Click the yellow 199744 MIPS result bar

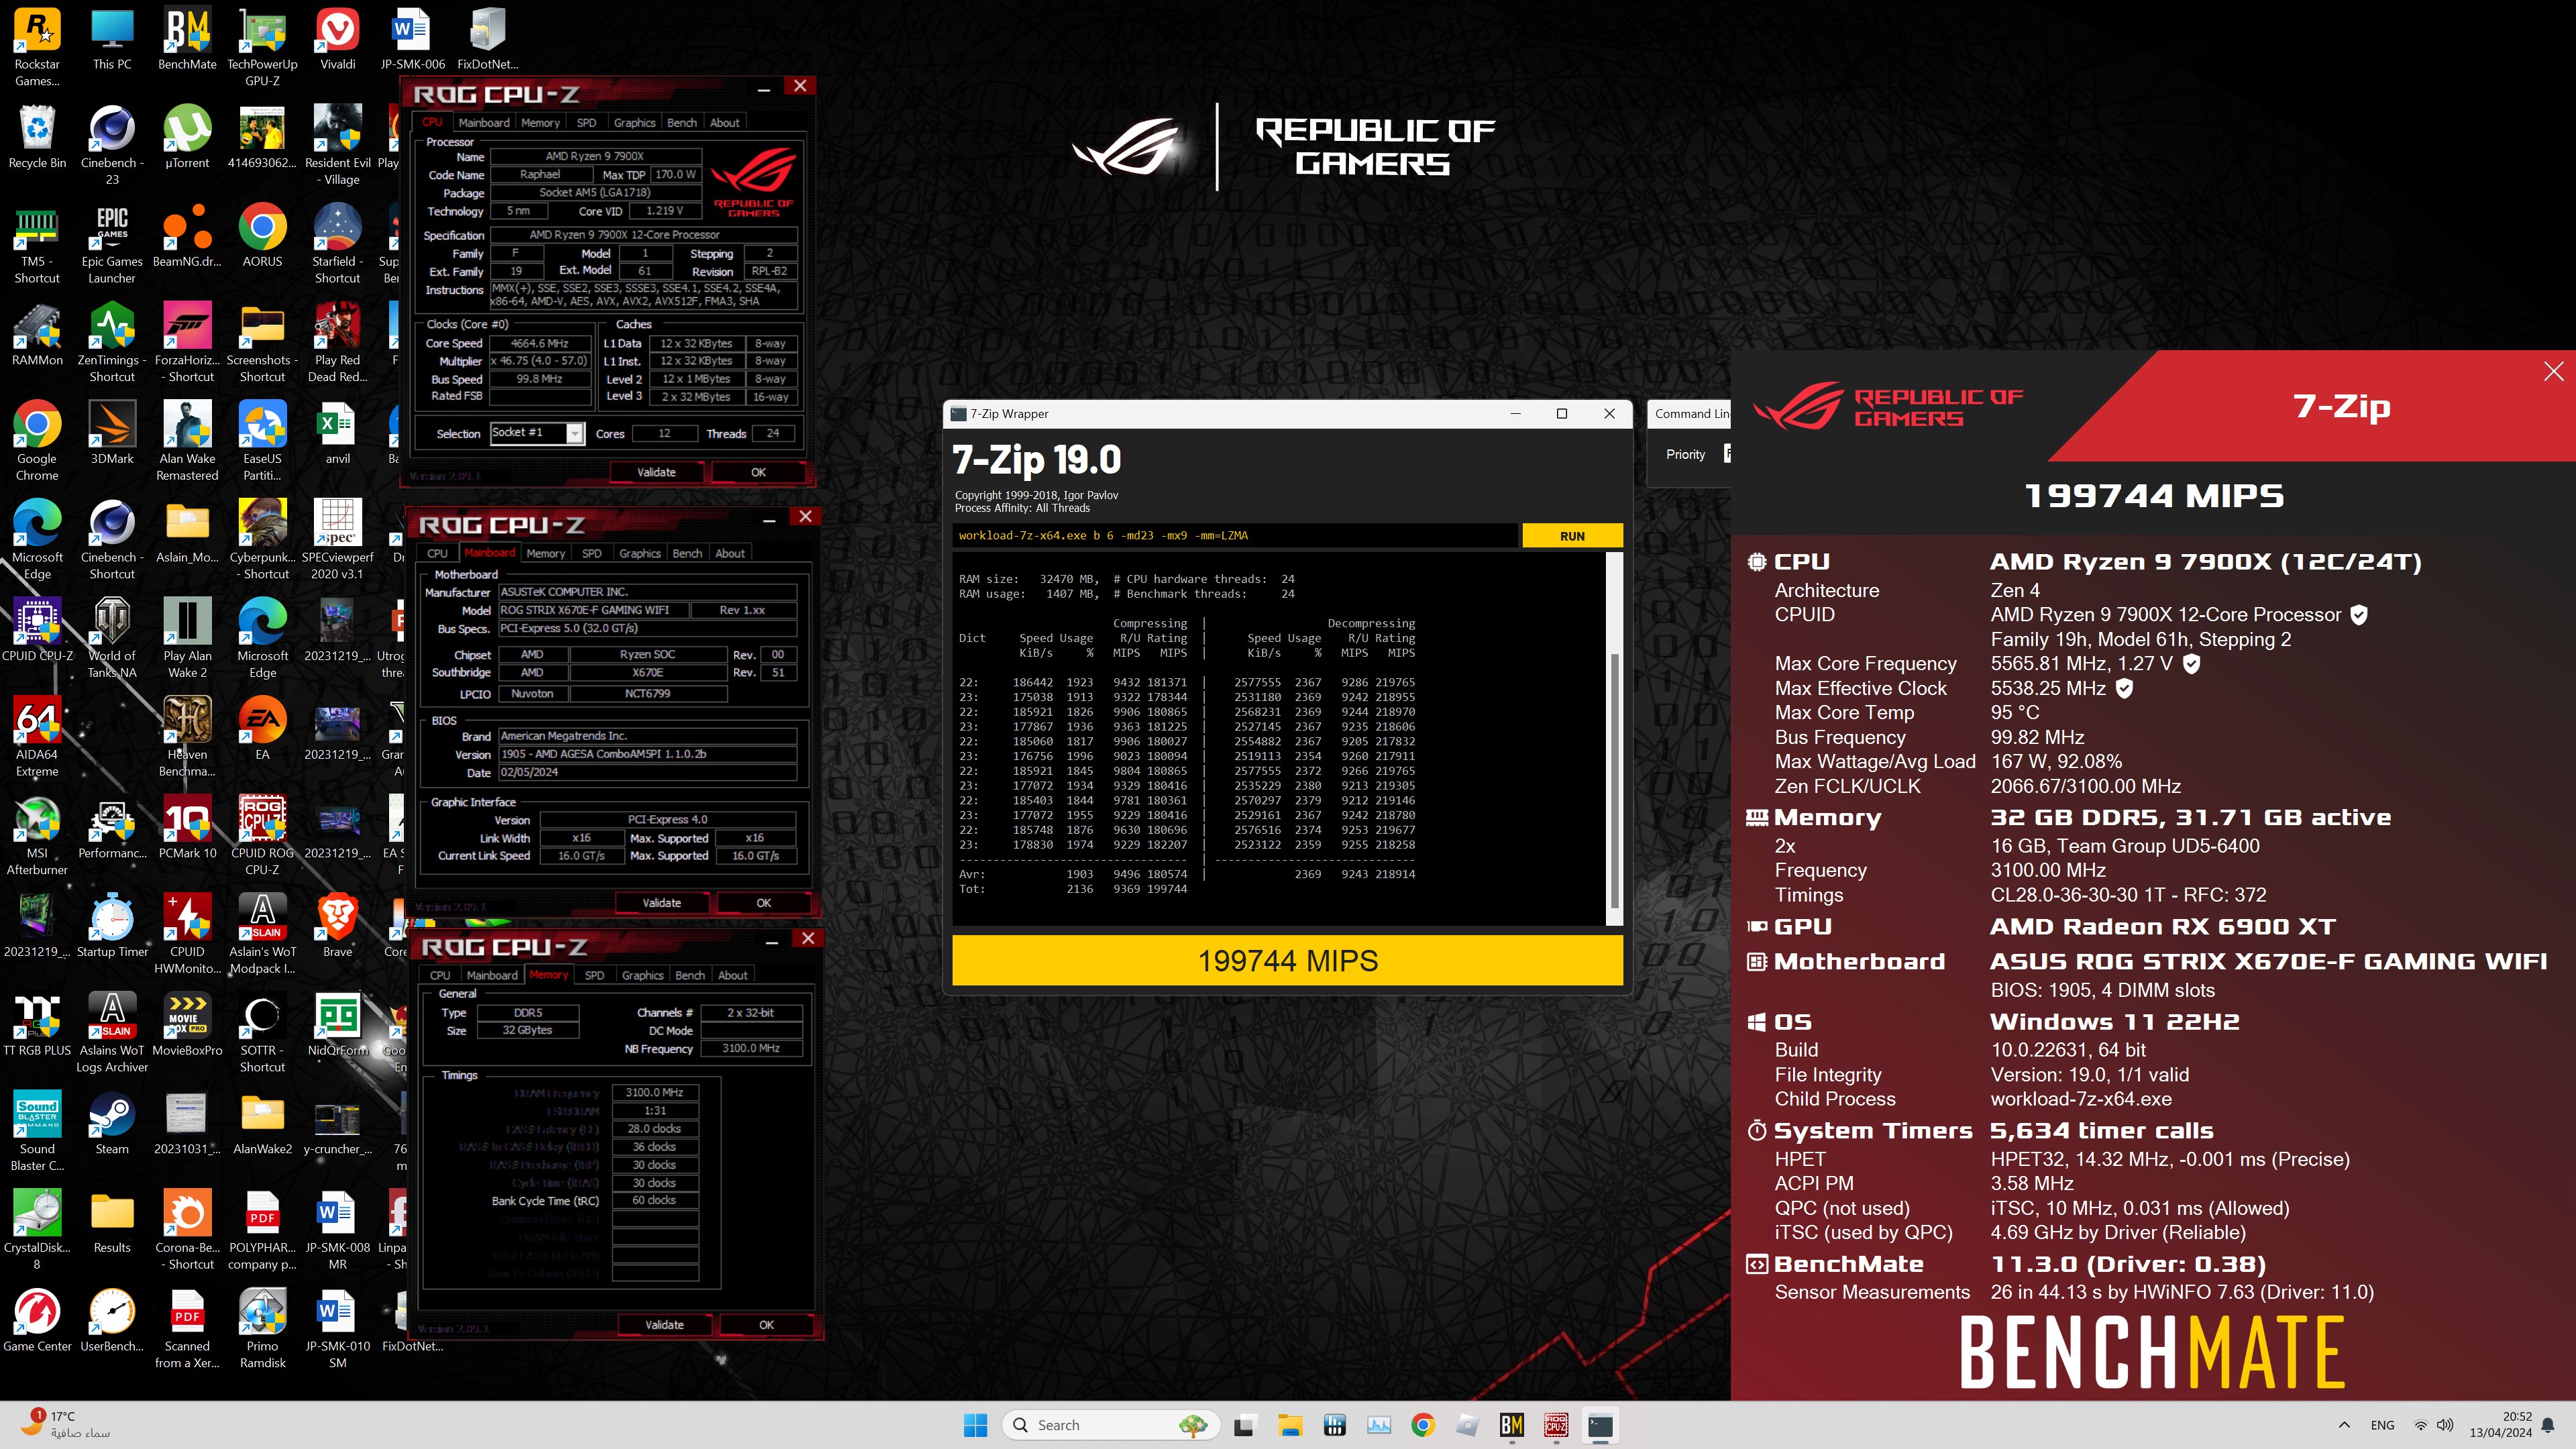coord(1287,961)
